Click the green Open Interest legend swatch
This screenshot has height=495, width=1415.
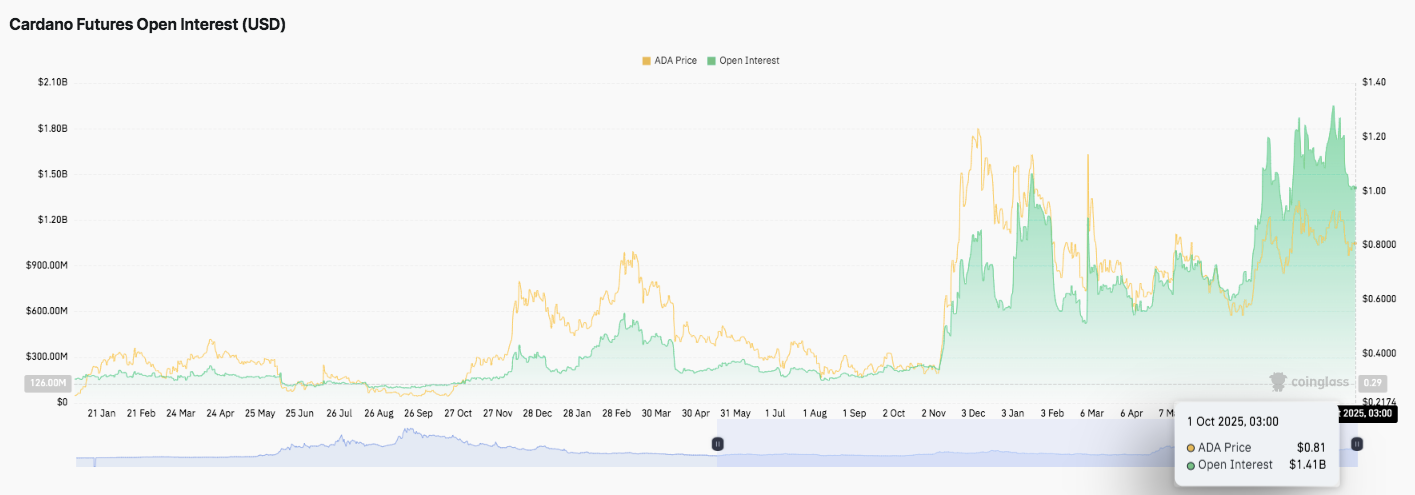pyautogui.click(x=711, y=61)
